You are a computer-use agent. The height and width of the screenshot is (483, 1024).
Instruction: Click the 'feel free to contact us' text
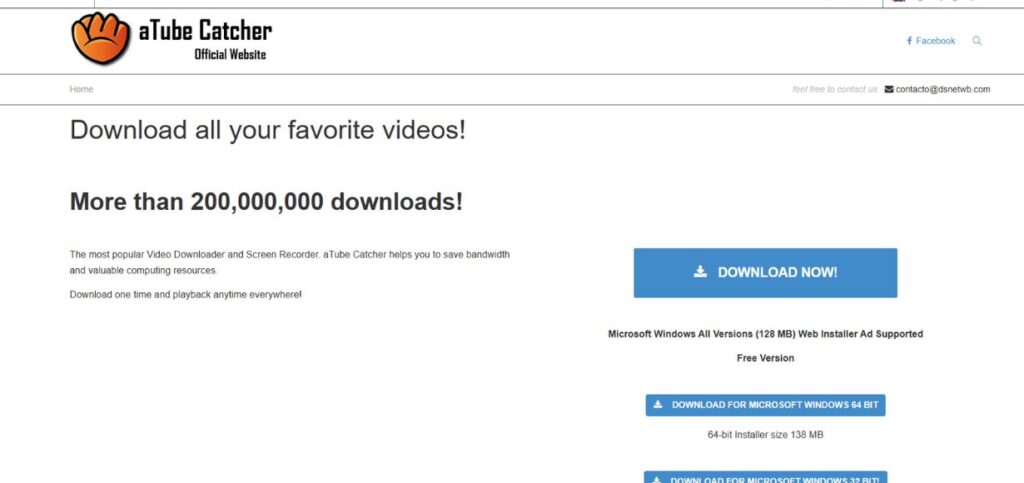835,89
